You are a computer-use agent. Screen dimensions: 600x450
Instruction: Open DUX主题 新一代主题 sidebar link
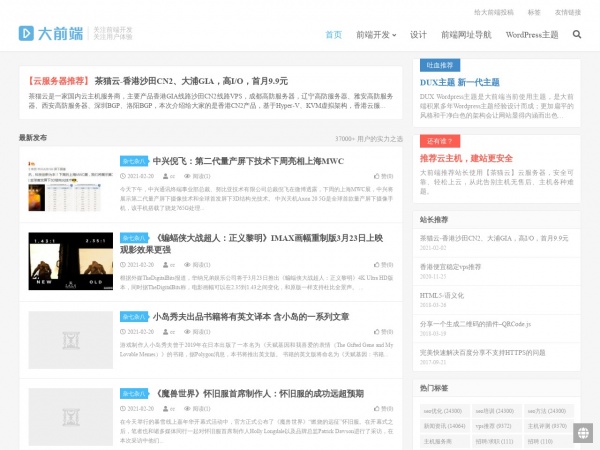click(460, 82)
